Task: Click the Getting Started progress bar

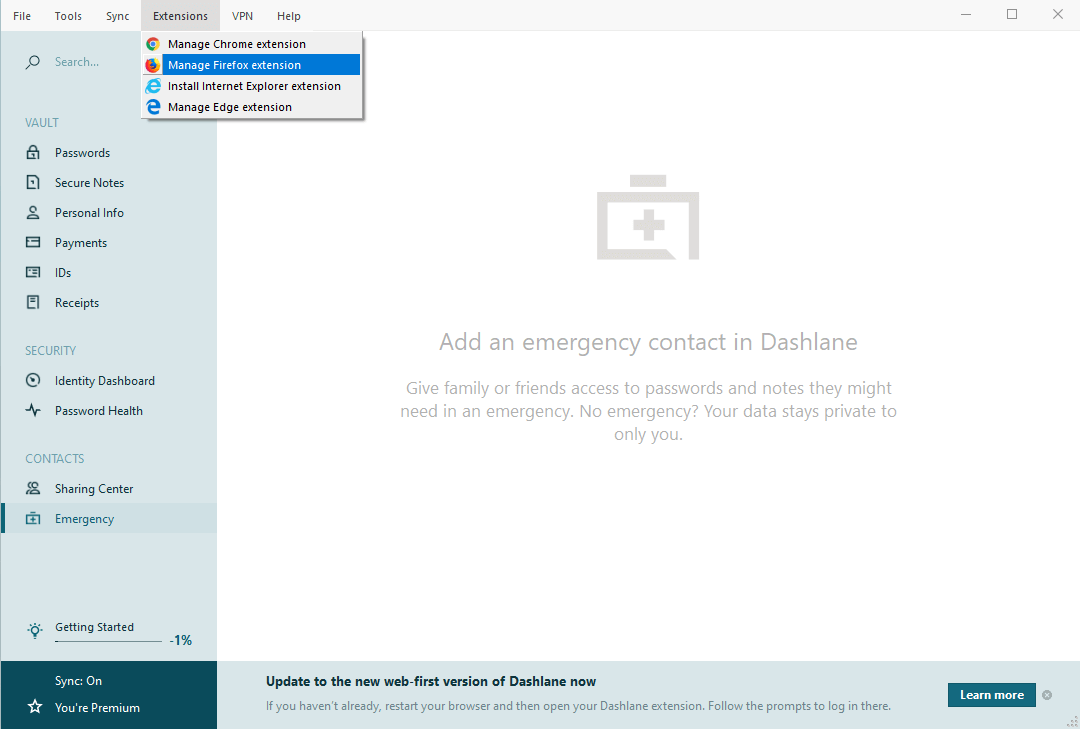Action: 108,641
